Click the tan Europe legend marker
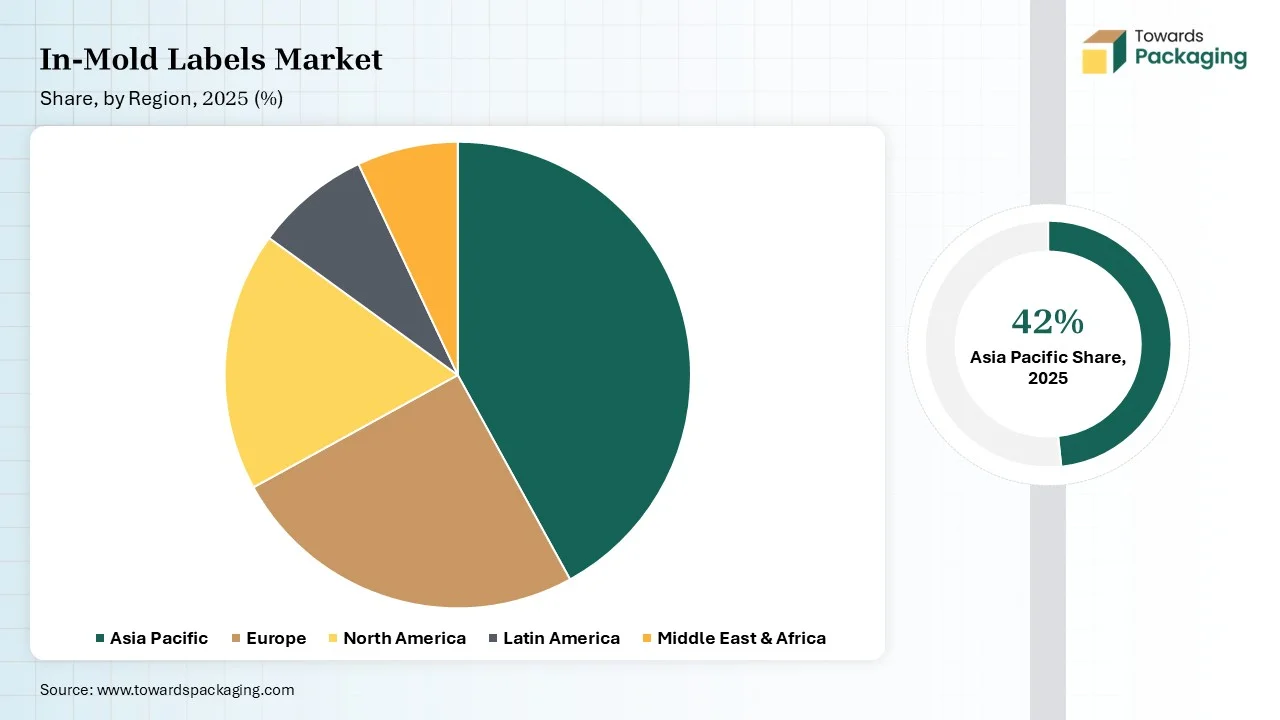Viewport: 1280px width, 720px height. 236,638
